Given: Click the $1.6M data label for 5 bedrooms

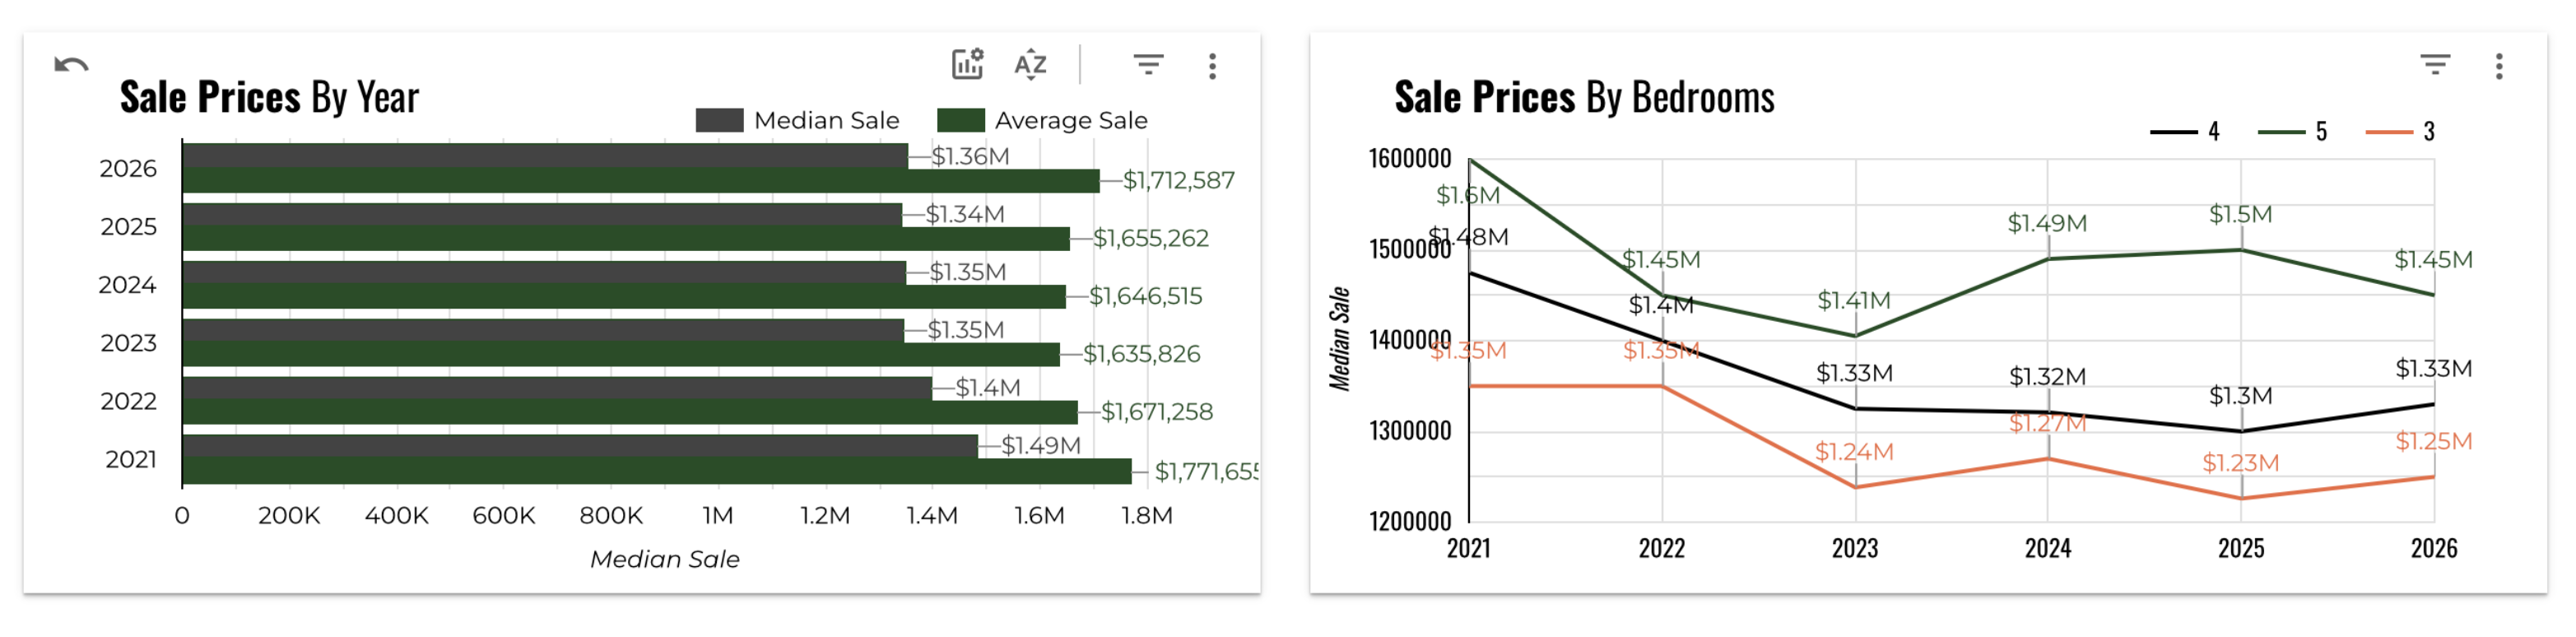Looking at the screenshot, I should tap(1467, 195).
